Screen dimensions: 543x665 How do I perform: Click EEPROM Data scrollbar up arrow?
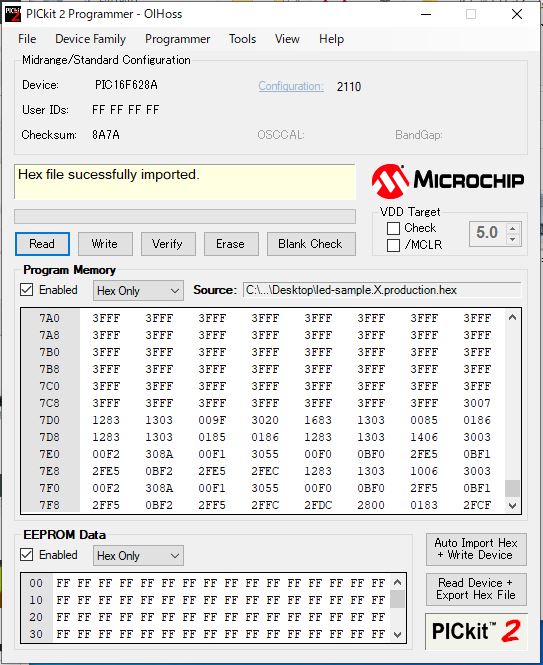click(397, 583)
